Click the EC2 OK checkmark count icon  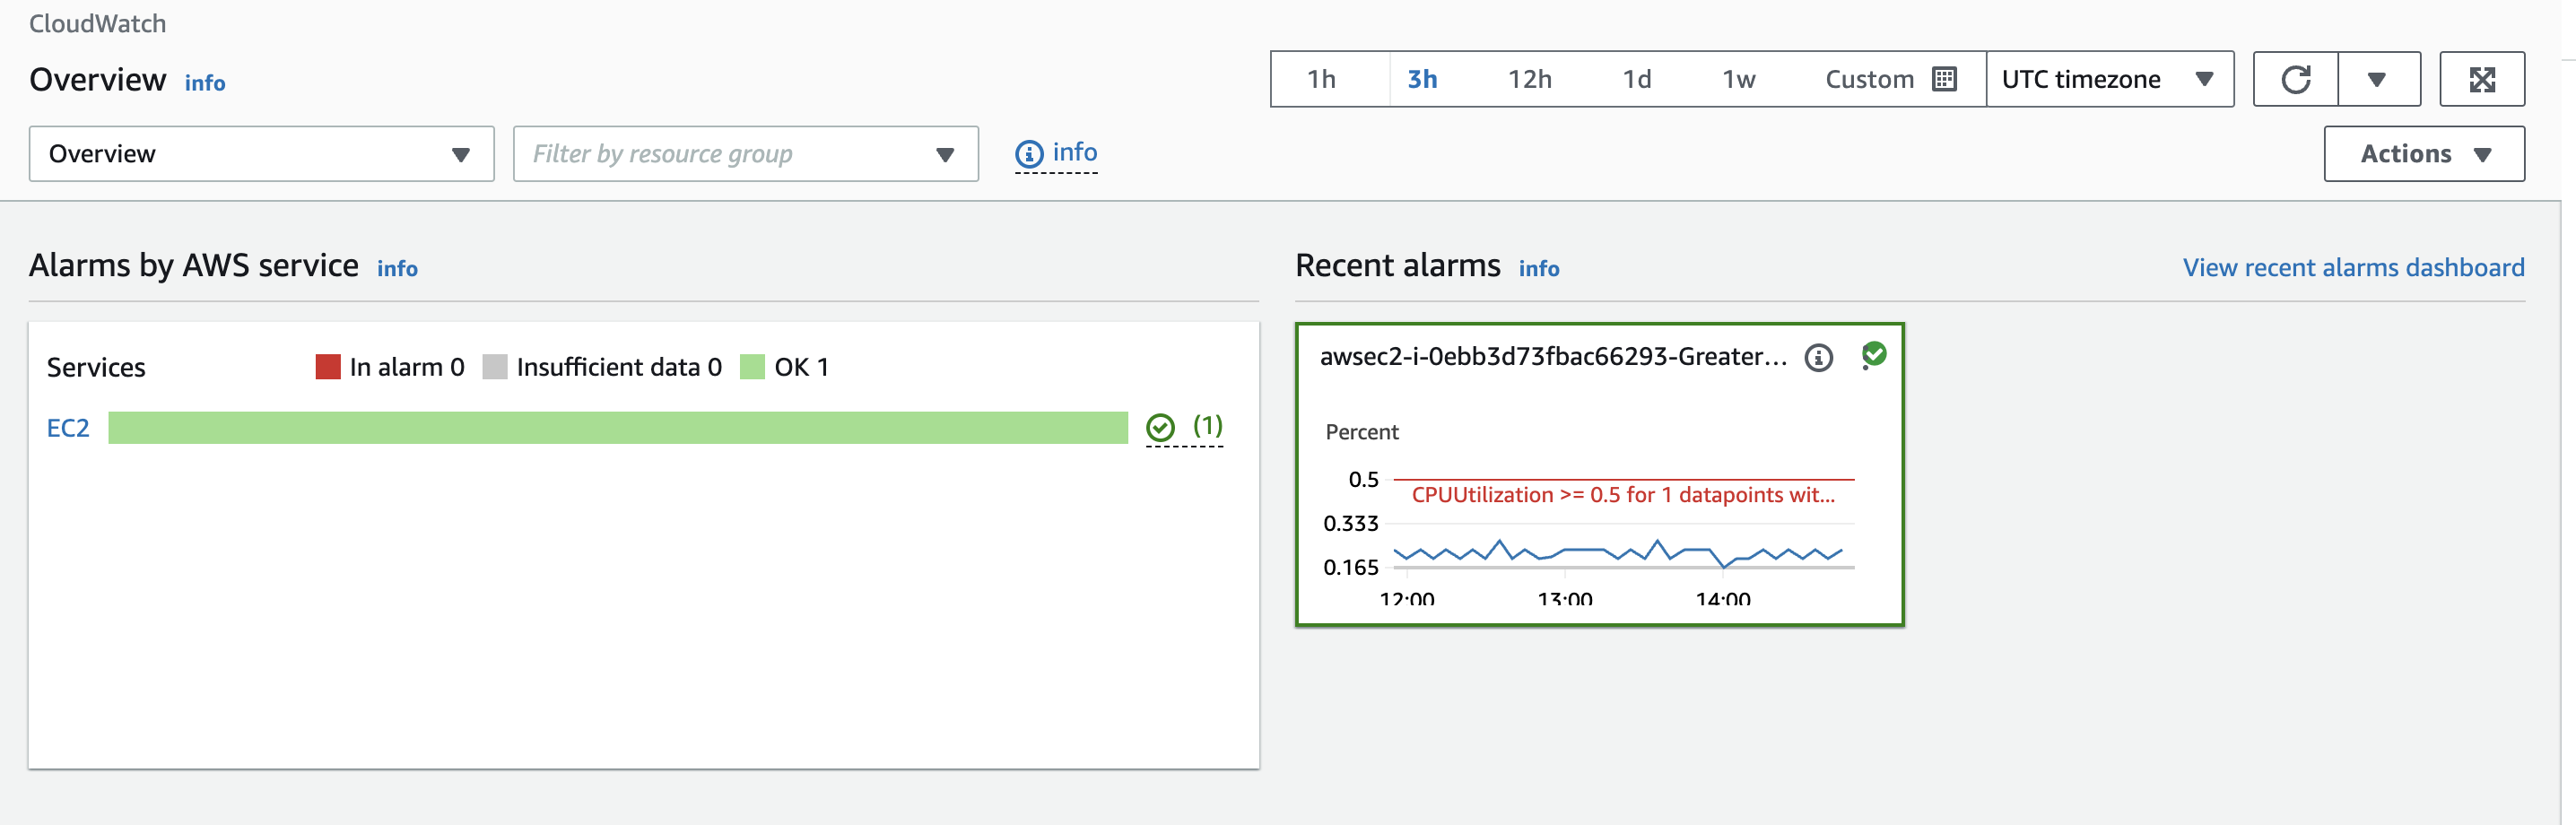click(1160, 428)
